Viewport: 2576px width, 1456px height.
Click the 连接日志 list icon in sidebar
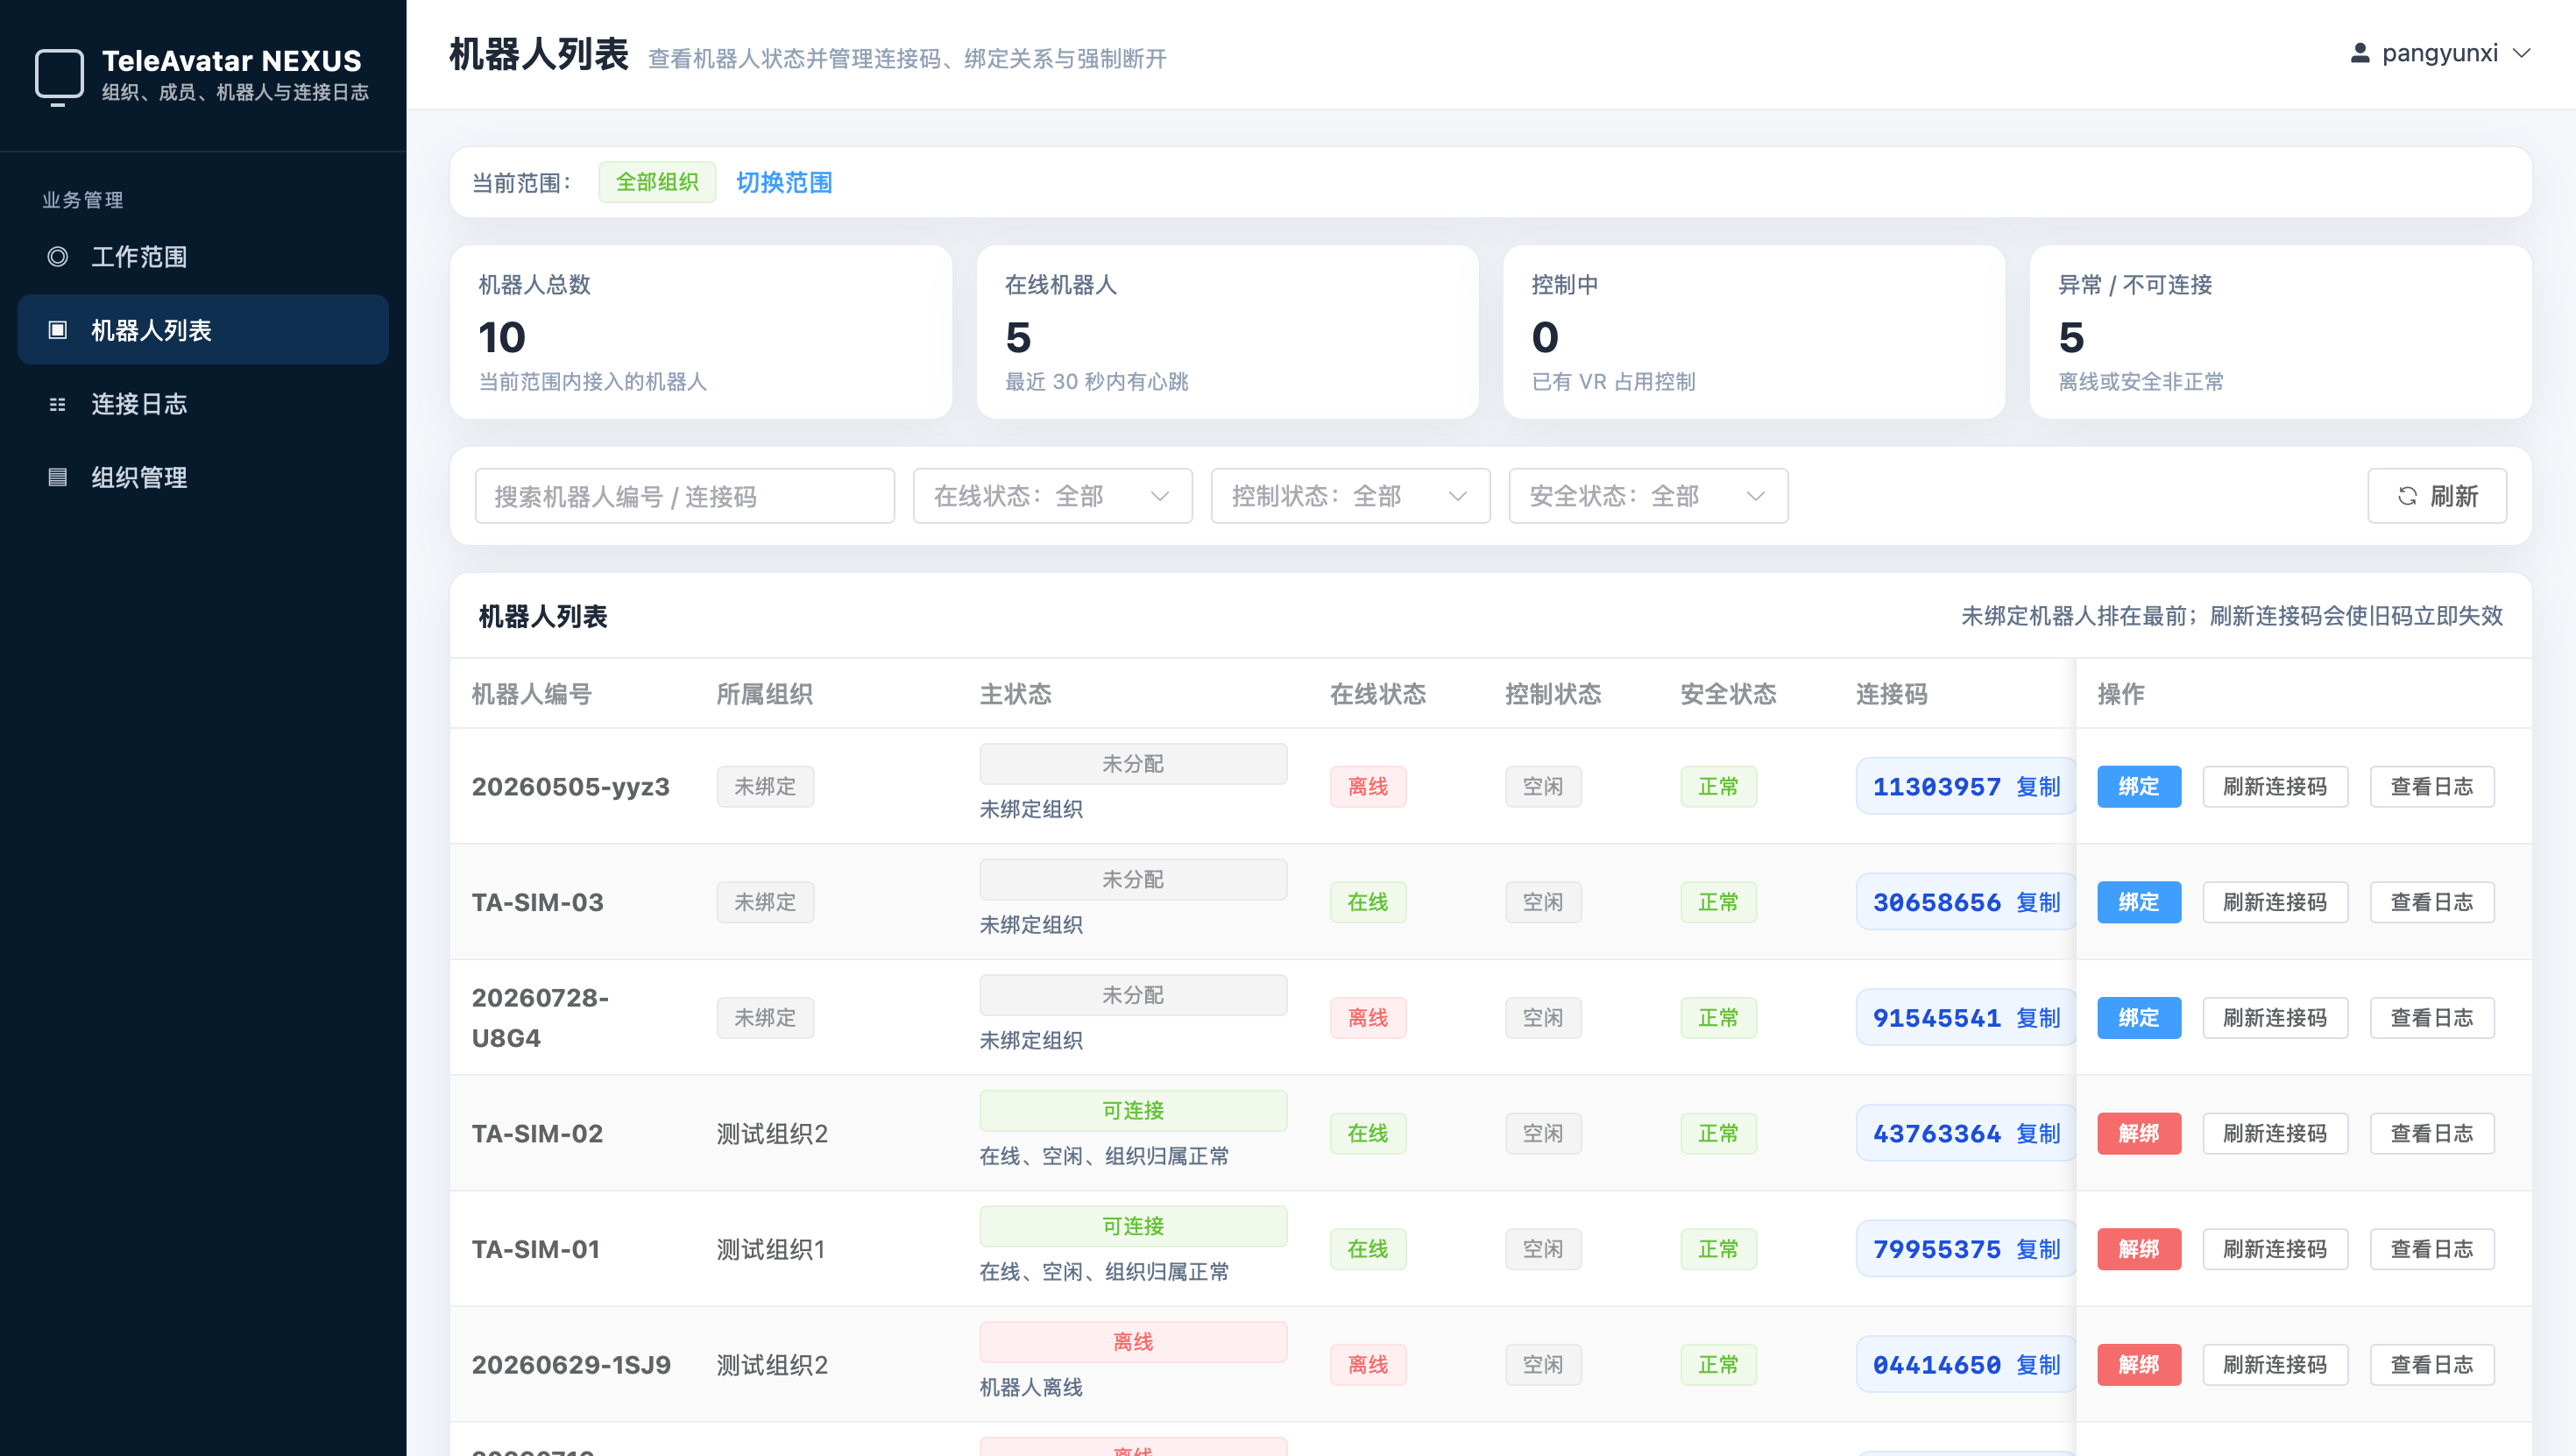[x=58, y=404]
